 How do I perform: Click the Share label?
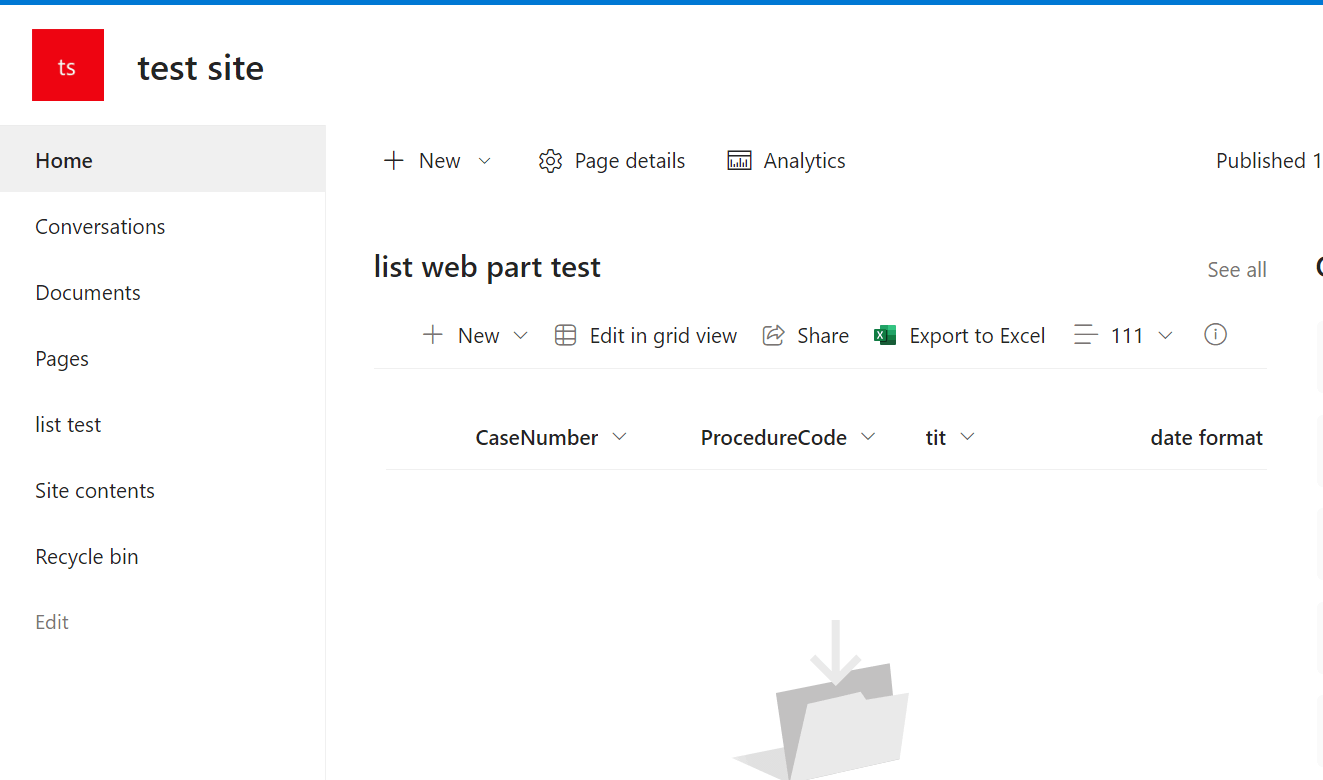(x=823, y=336)
